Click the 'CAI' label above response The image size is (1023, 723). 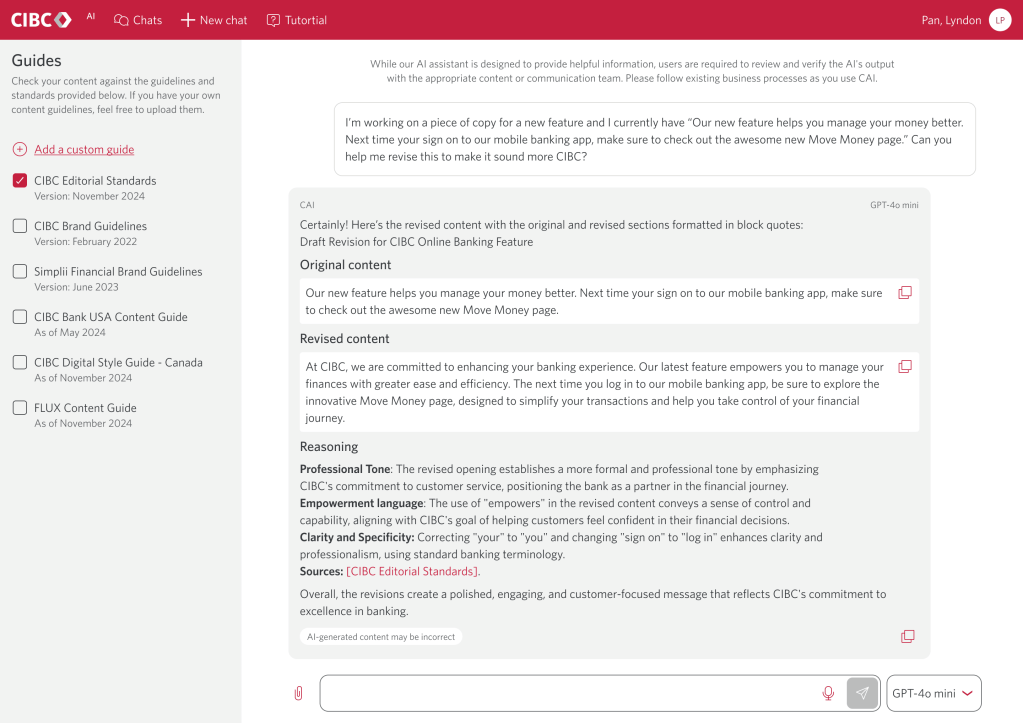click(x=307, y=205)
